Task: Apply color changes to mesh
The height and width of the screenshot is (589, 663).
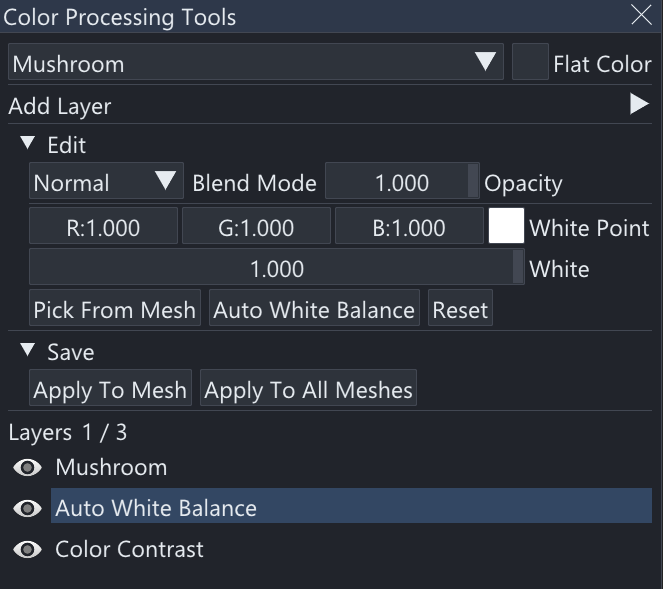Action: 110,389
